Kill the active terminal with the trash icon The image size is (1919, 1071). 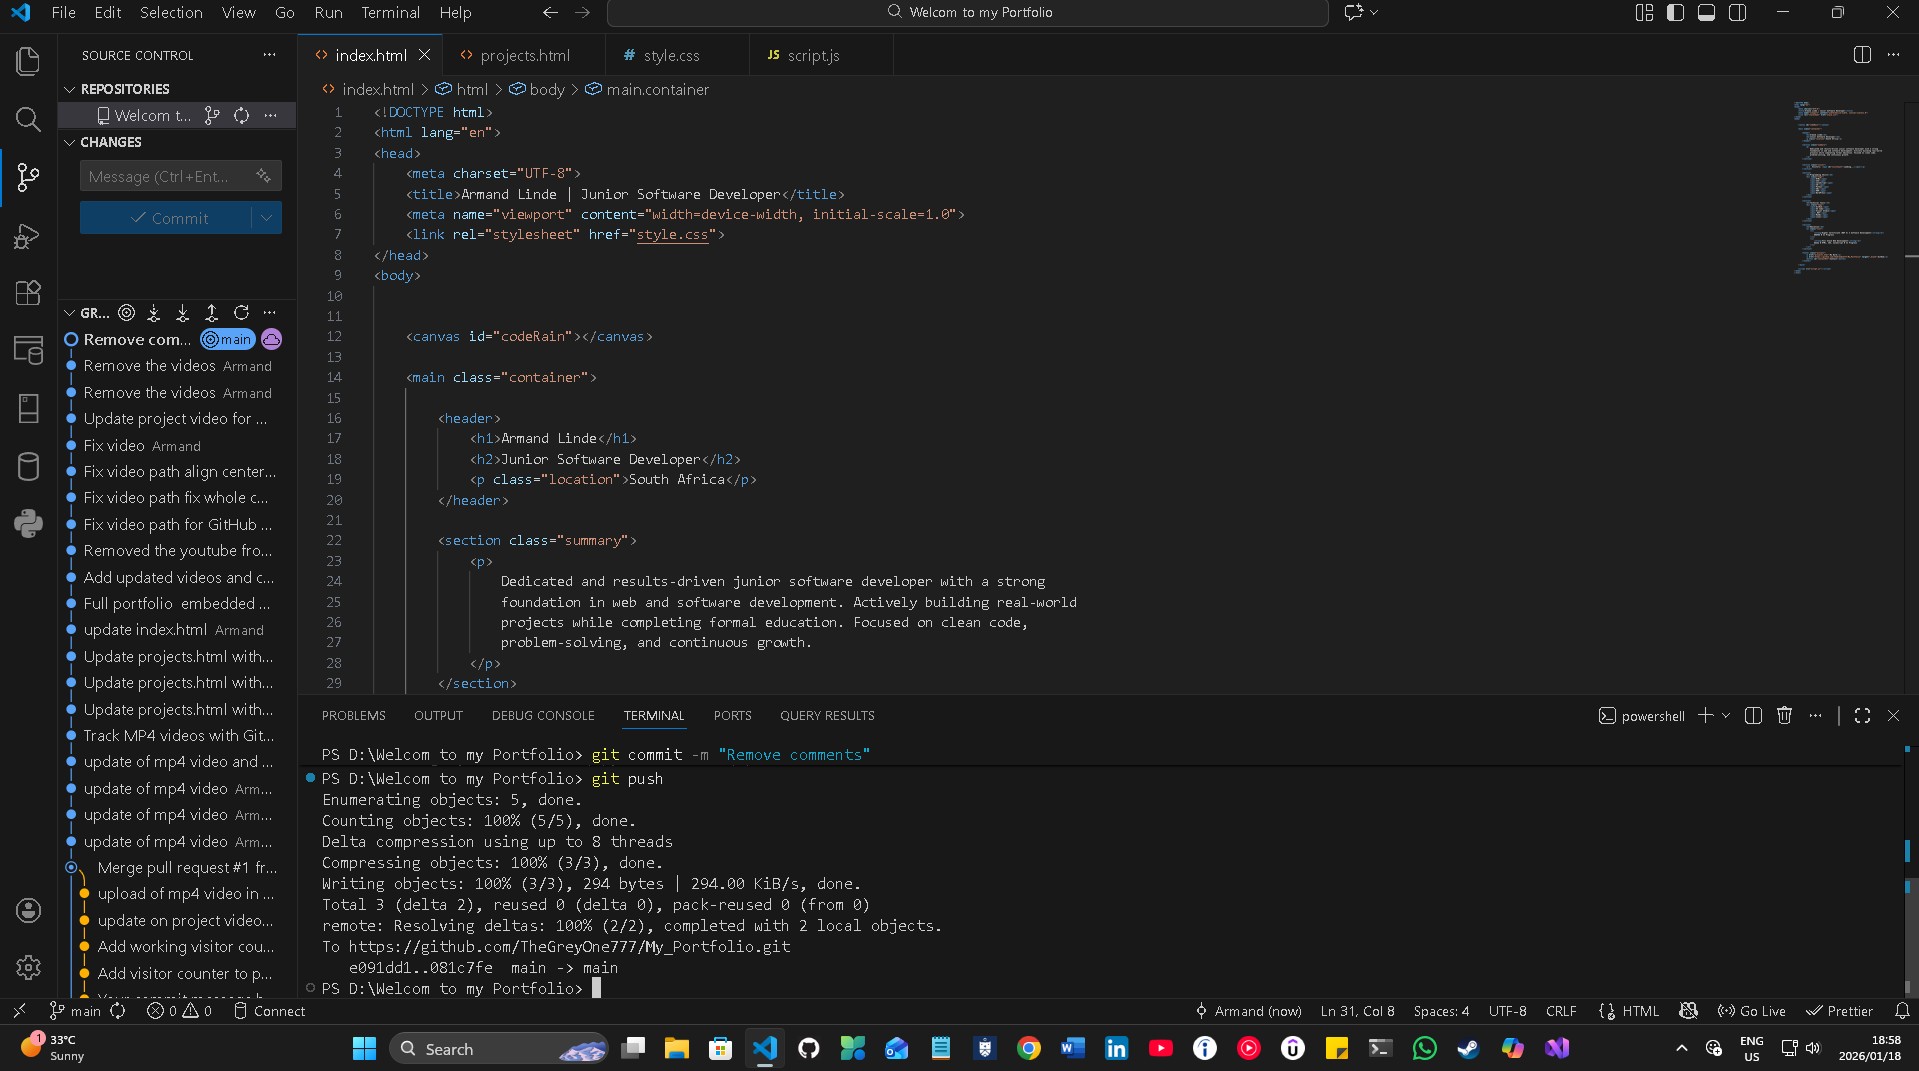click(x=1785, y=716)
